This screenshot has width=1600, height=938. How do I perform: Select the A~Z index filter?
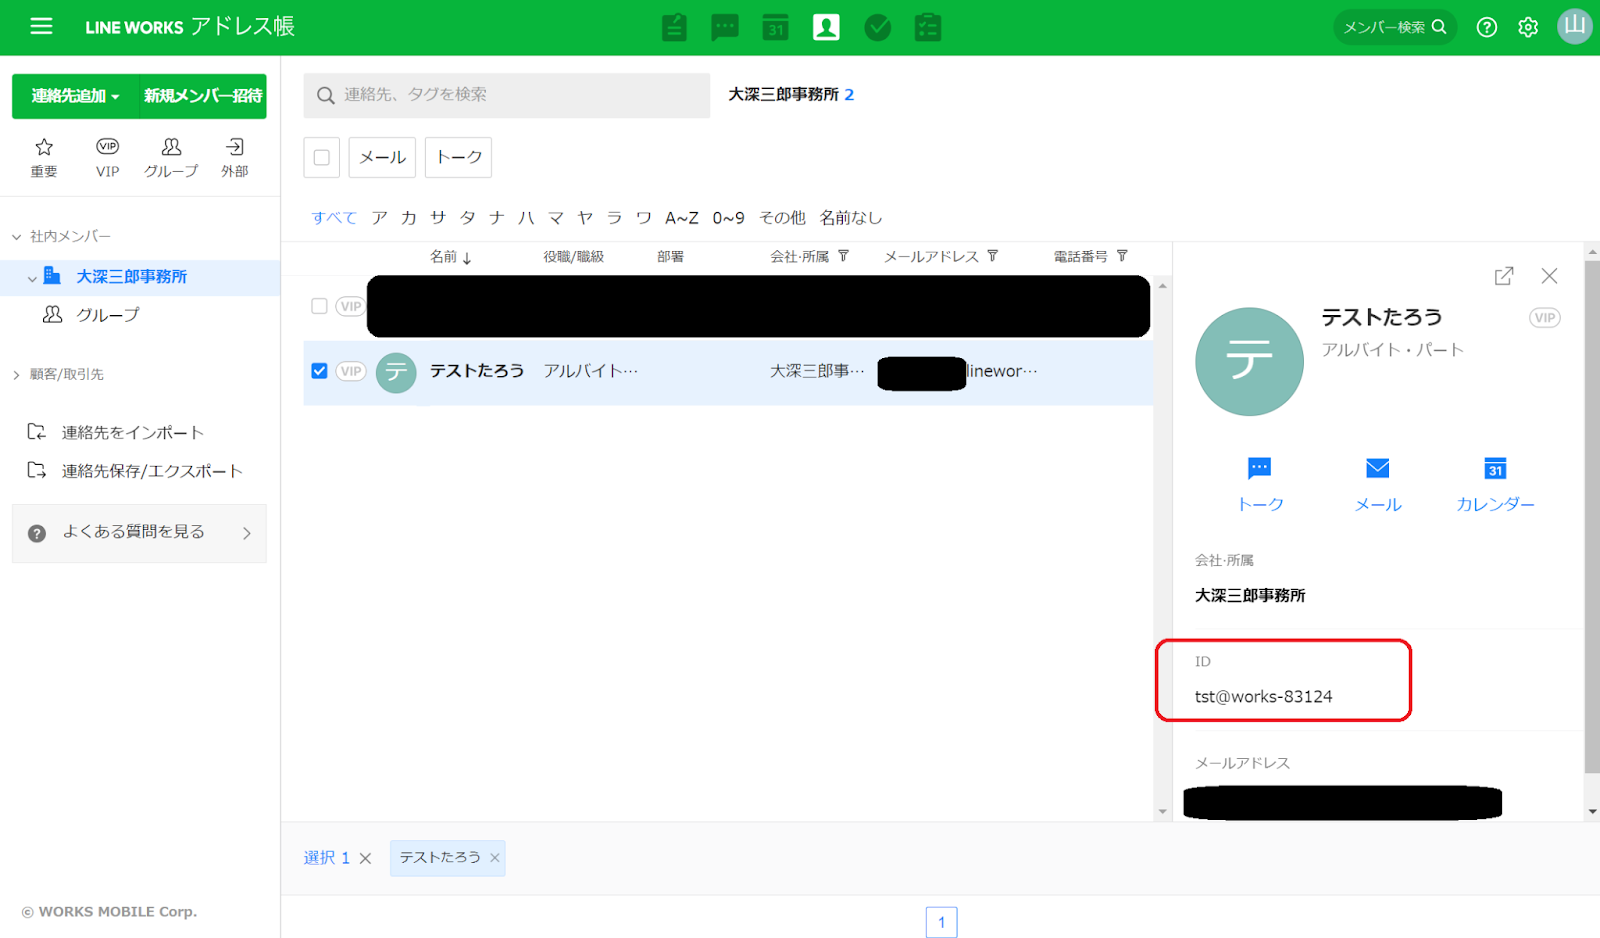(x=682, y=218)
